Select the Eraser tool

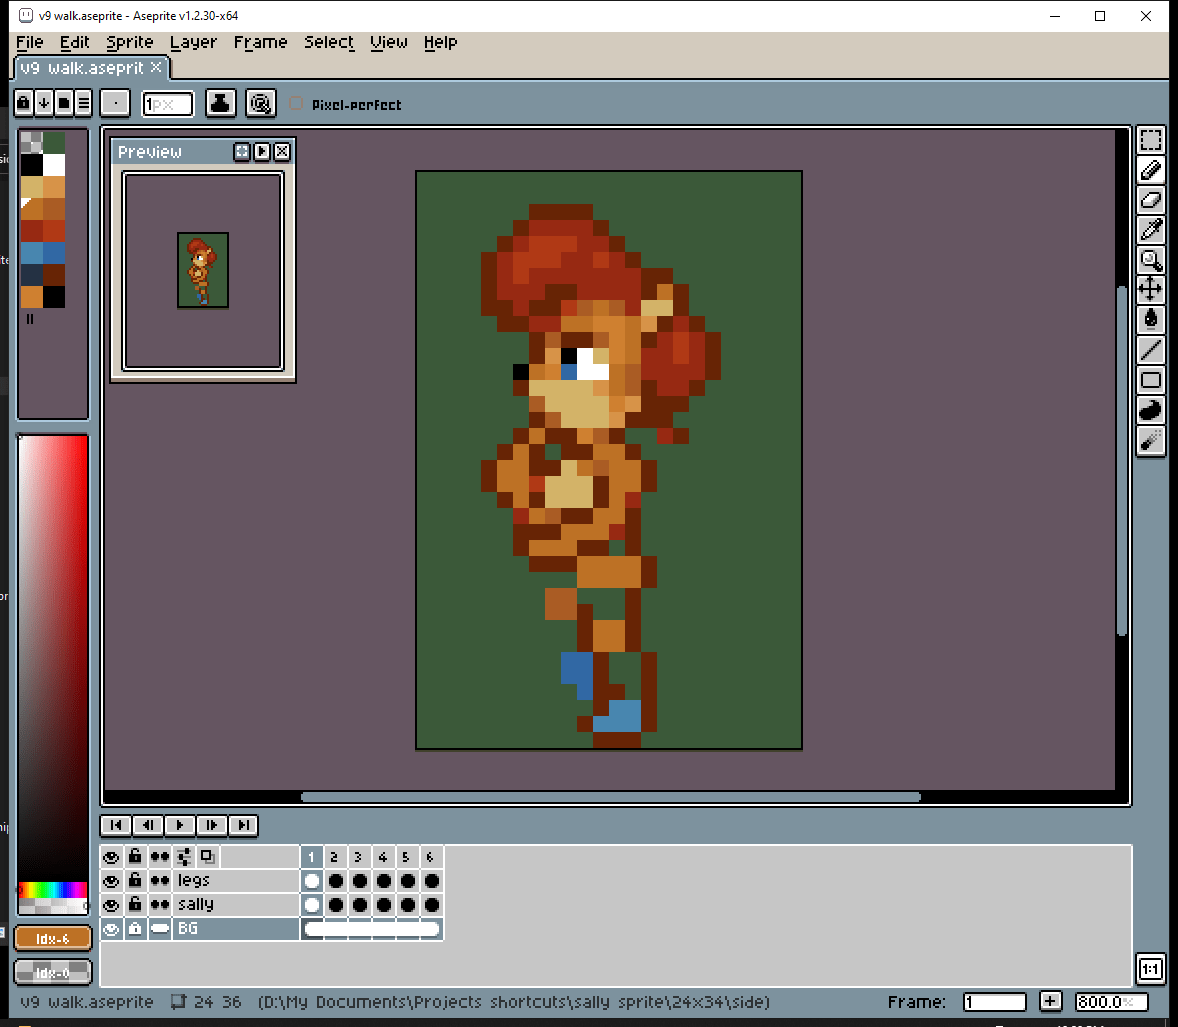point(1151,200)
